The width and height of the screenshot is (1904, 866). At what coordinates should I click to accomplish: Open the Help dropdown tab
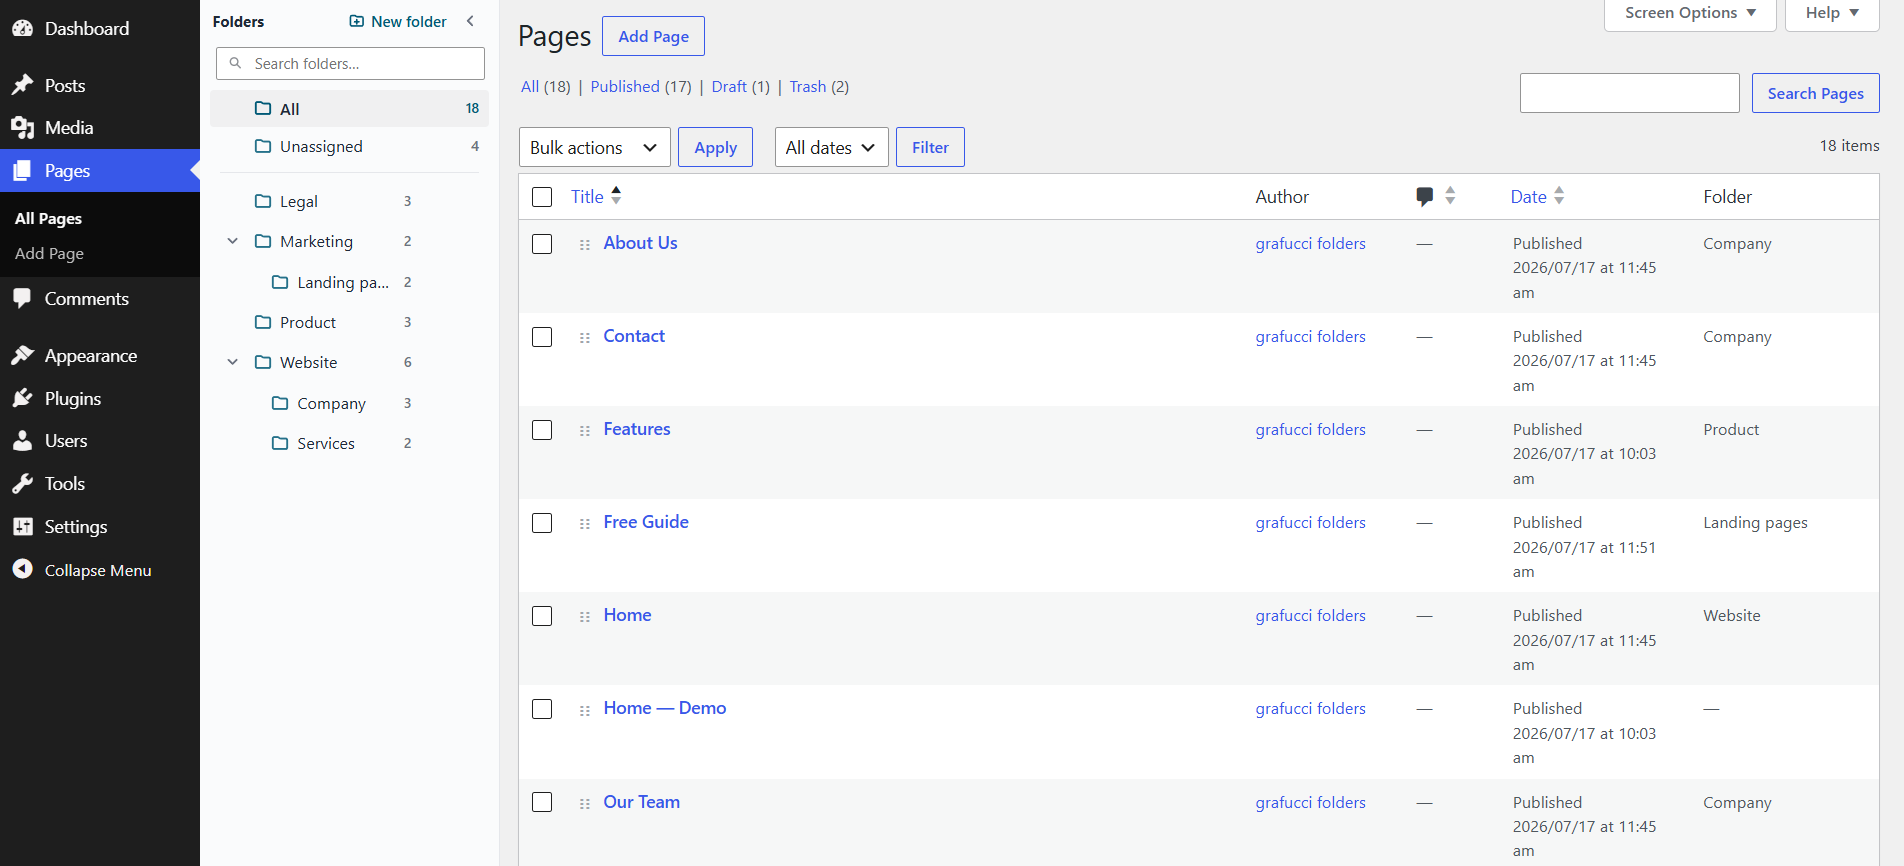click(x=1832, y=13)
